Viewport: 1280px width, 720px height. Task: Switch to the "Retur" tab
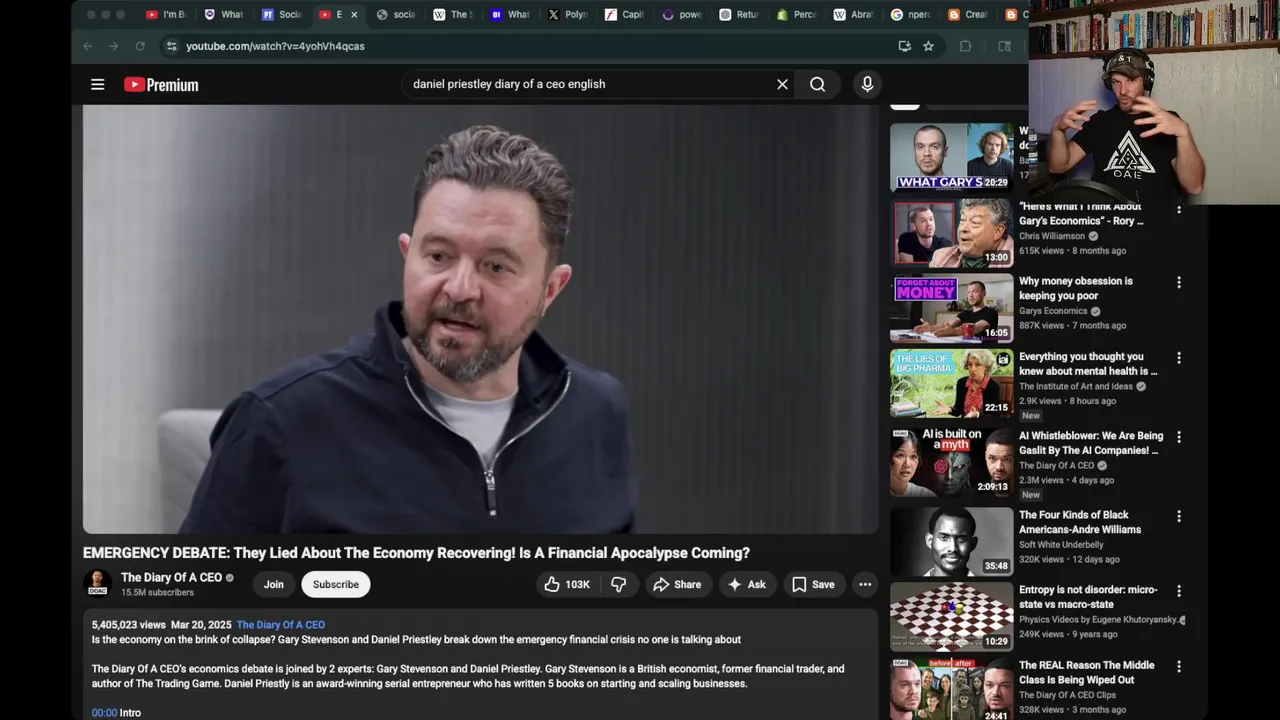[x=740, y=15]
